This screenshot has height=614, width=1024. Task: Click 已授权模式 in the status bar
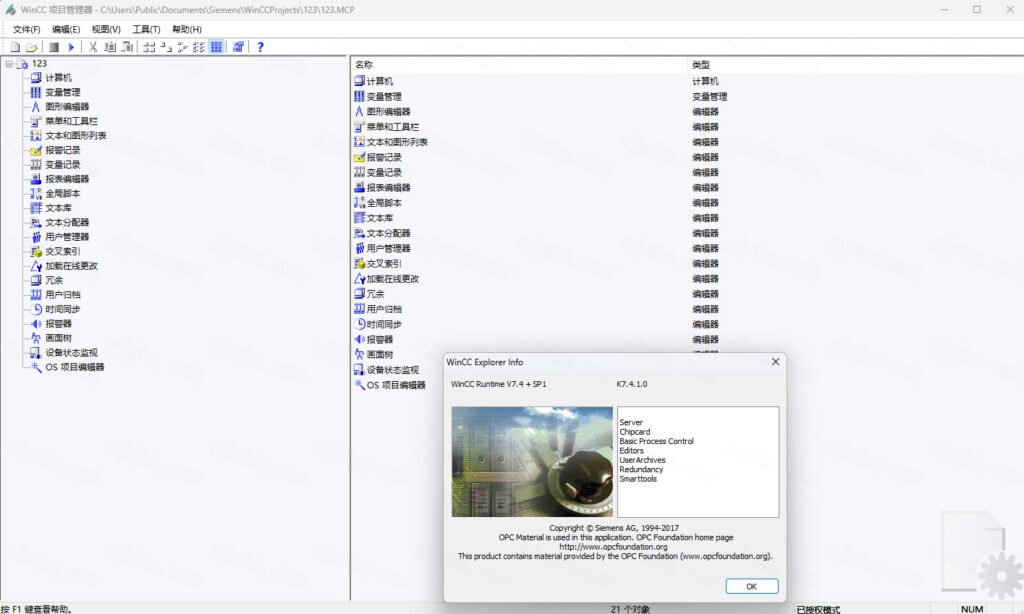tap(818, 609)
